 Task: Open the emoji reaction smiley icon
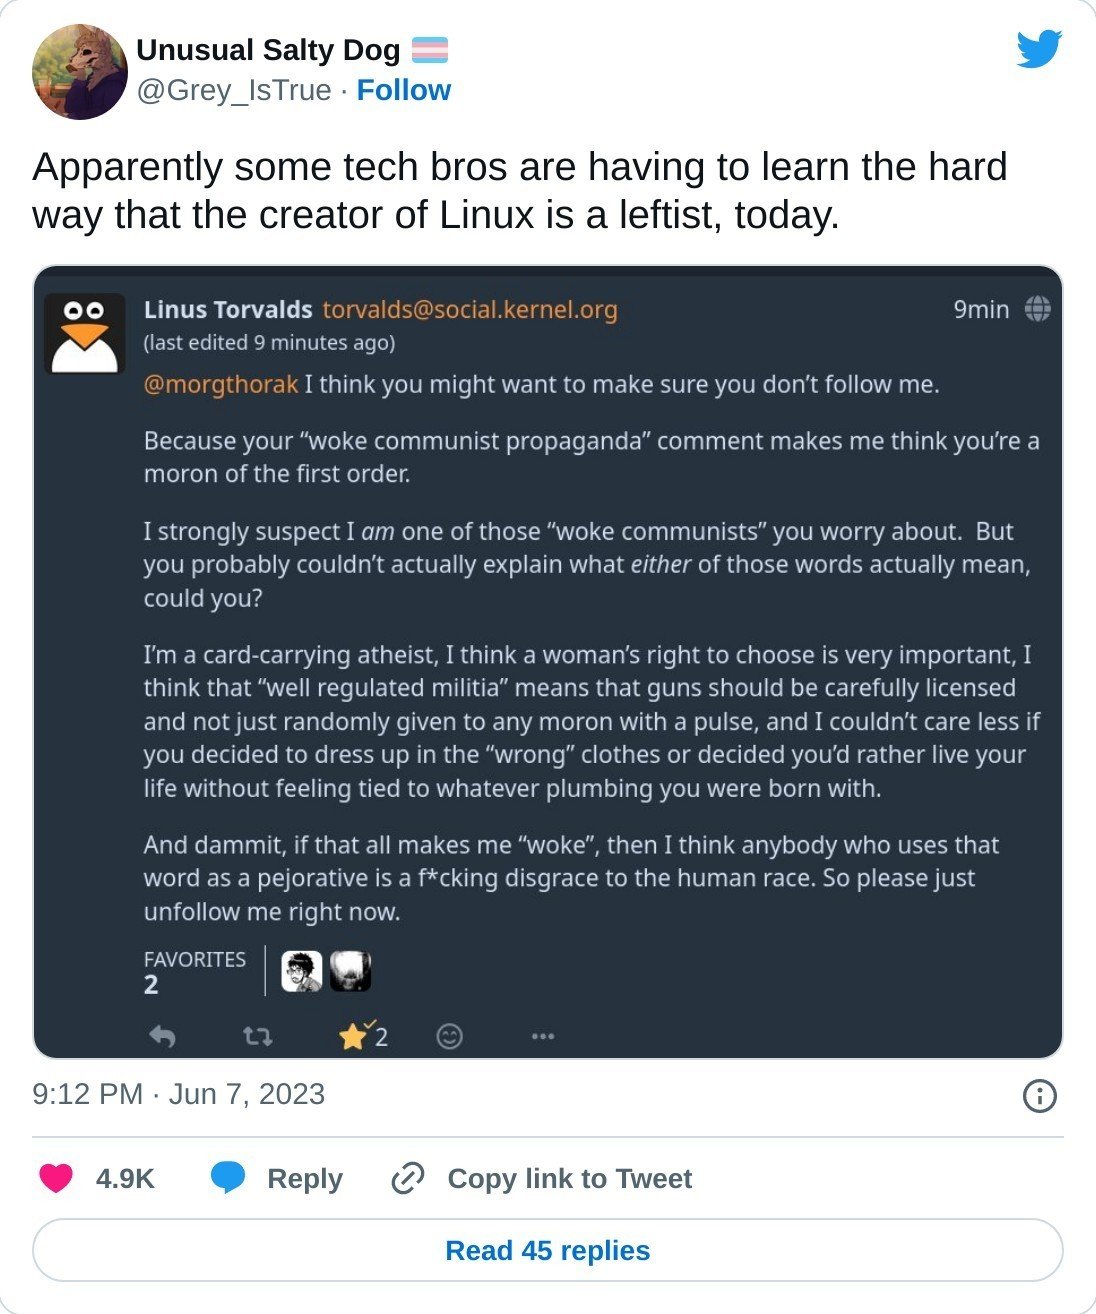pyautogui.click(x=450, y=1036)
